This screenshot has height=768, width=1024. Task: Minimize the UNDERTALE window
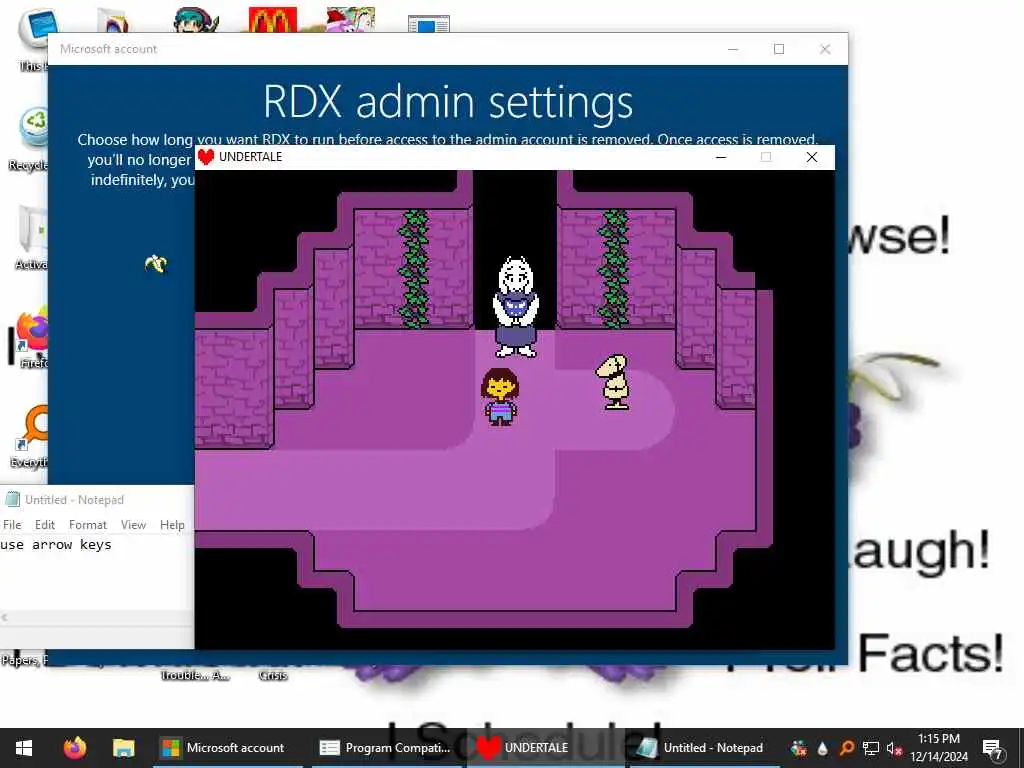coord(721,157)
